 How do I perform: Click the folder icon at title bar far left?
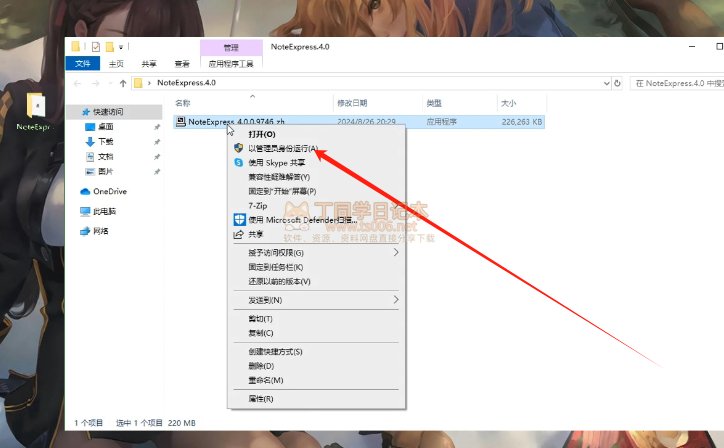pyautogui.click(x=76, y=46)
